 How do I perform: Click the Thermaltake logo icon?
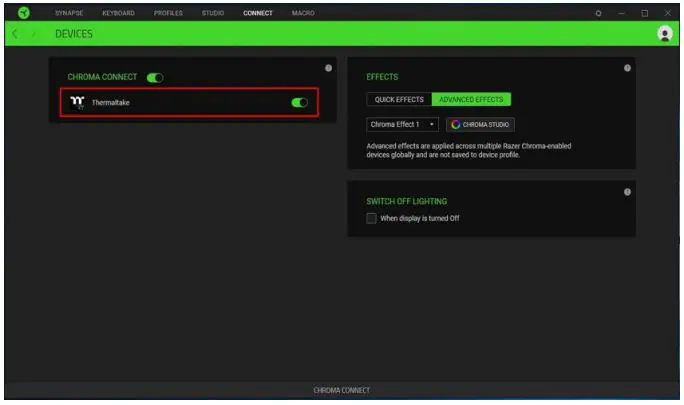click(x=77, y=103)
